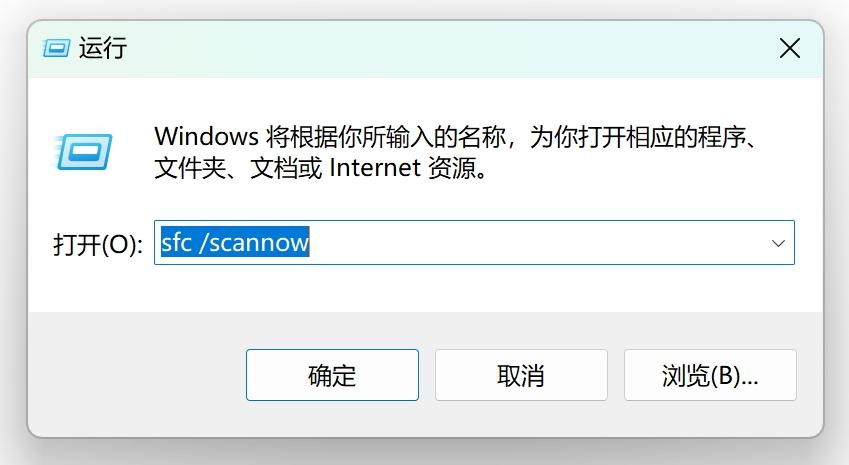Click the 资源 text ending the description
The height and width of the screenshot is (465, 849).
[x=452, y=168]
